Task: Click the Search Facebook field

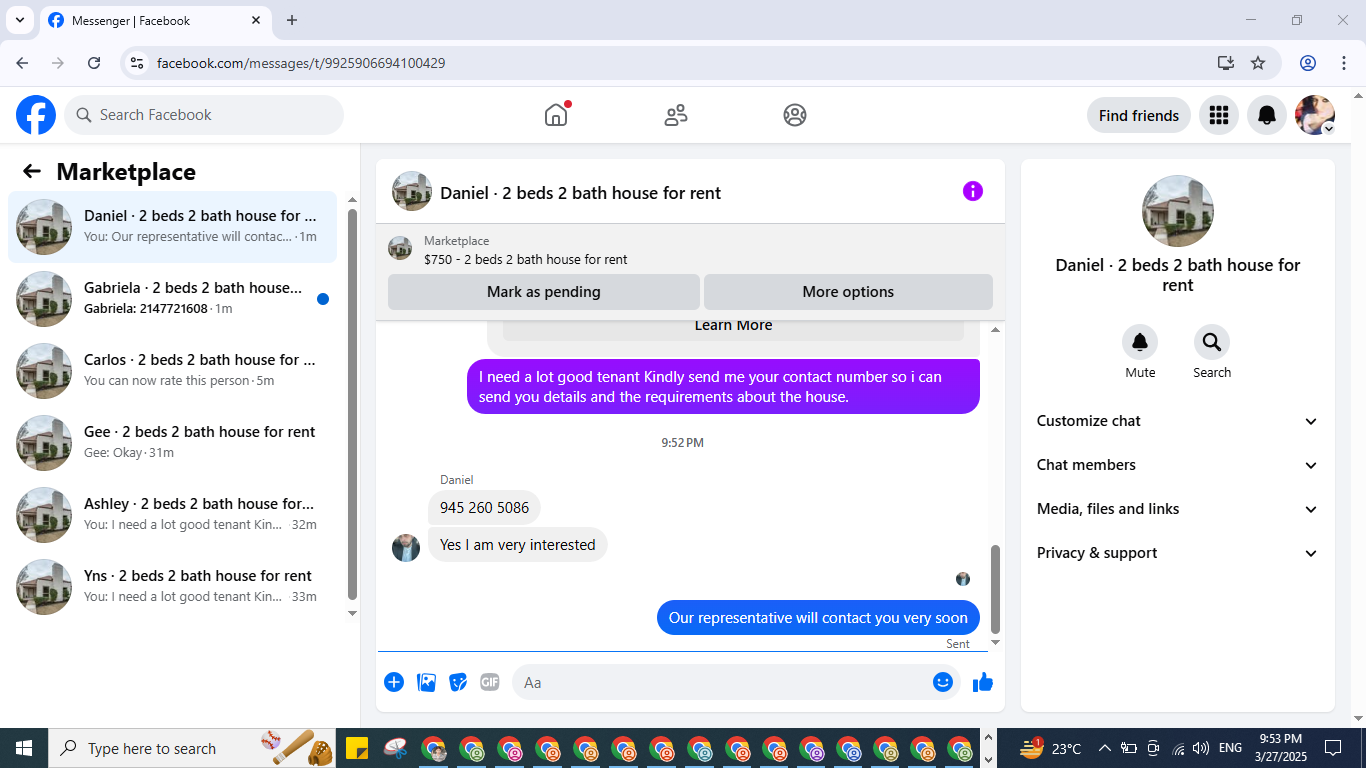Action: pos(204,115)
